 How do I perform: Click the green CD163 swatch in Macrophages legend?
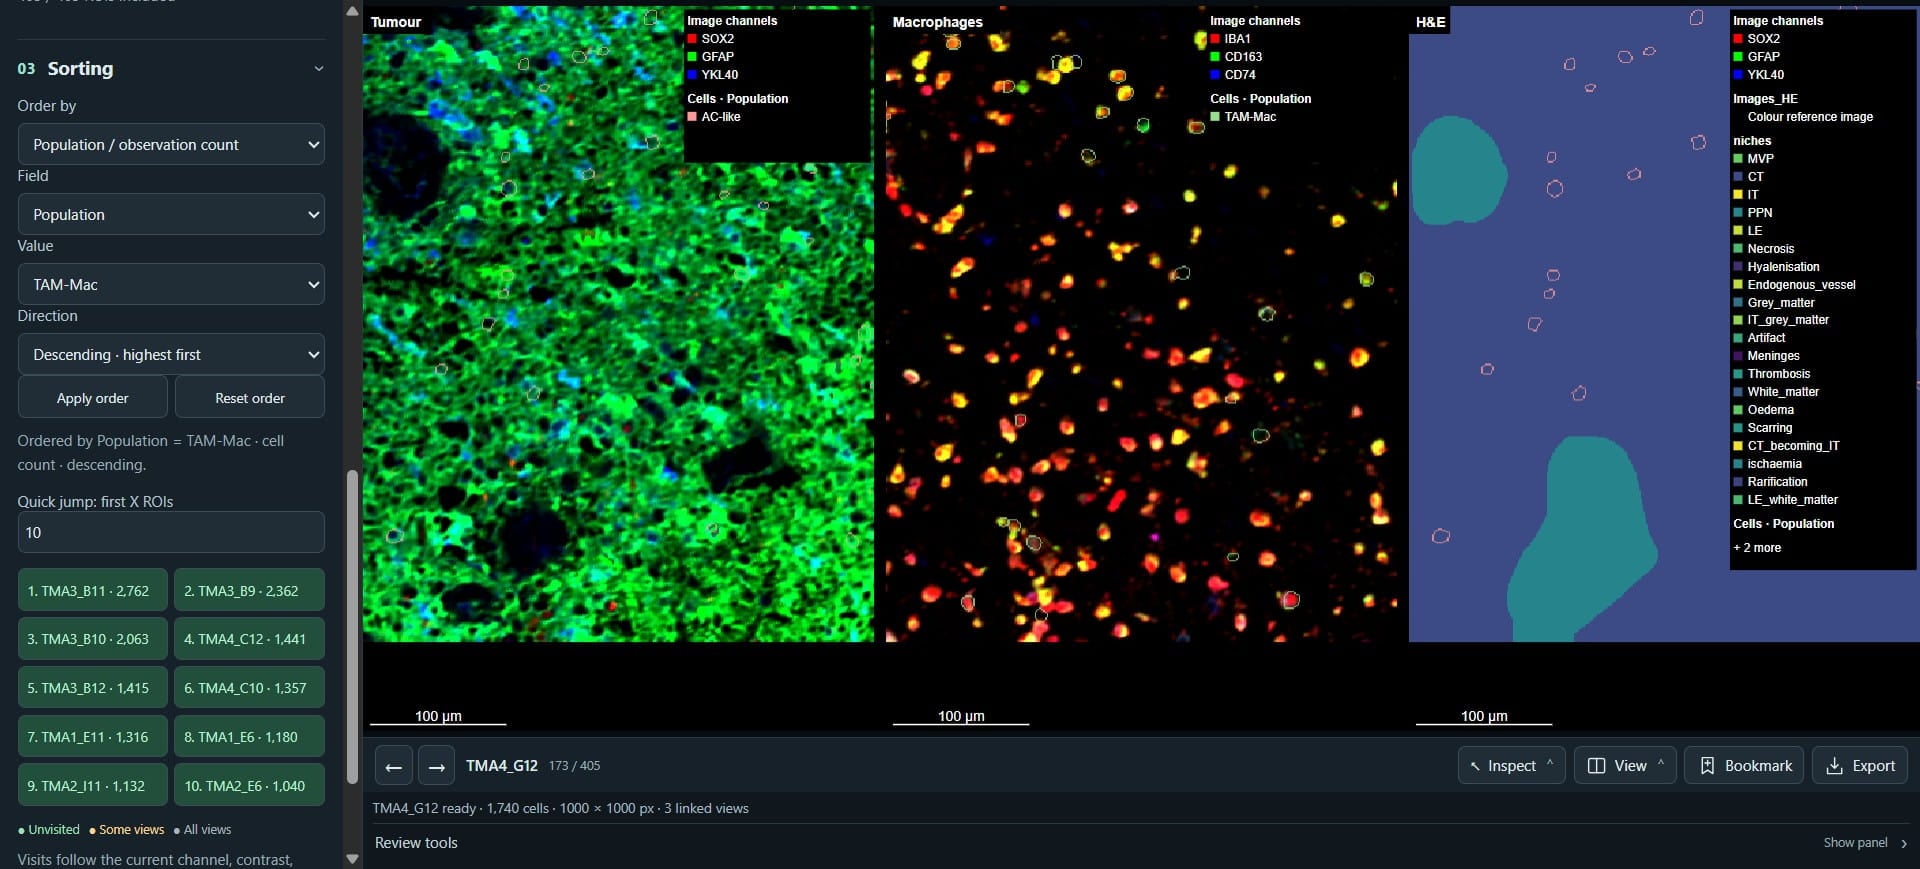click(1215, 57)
